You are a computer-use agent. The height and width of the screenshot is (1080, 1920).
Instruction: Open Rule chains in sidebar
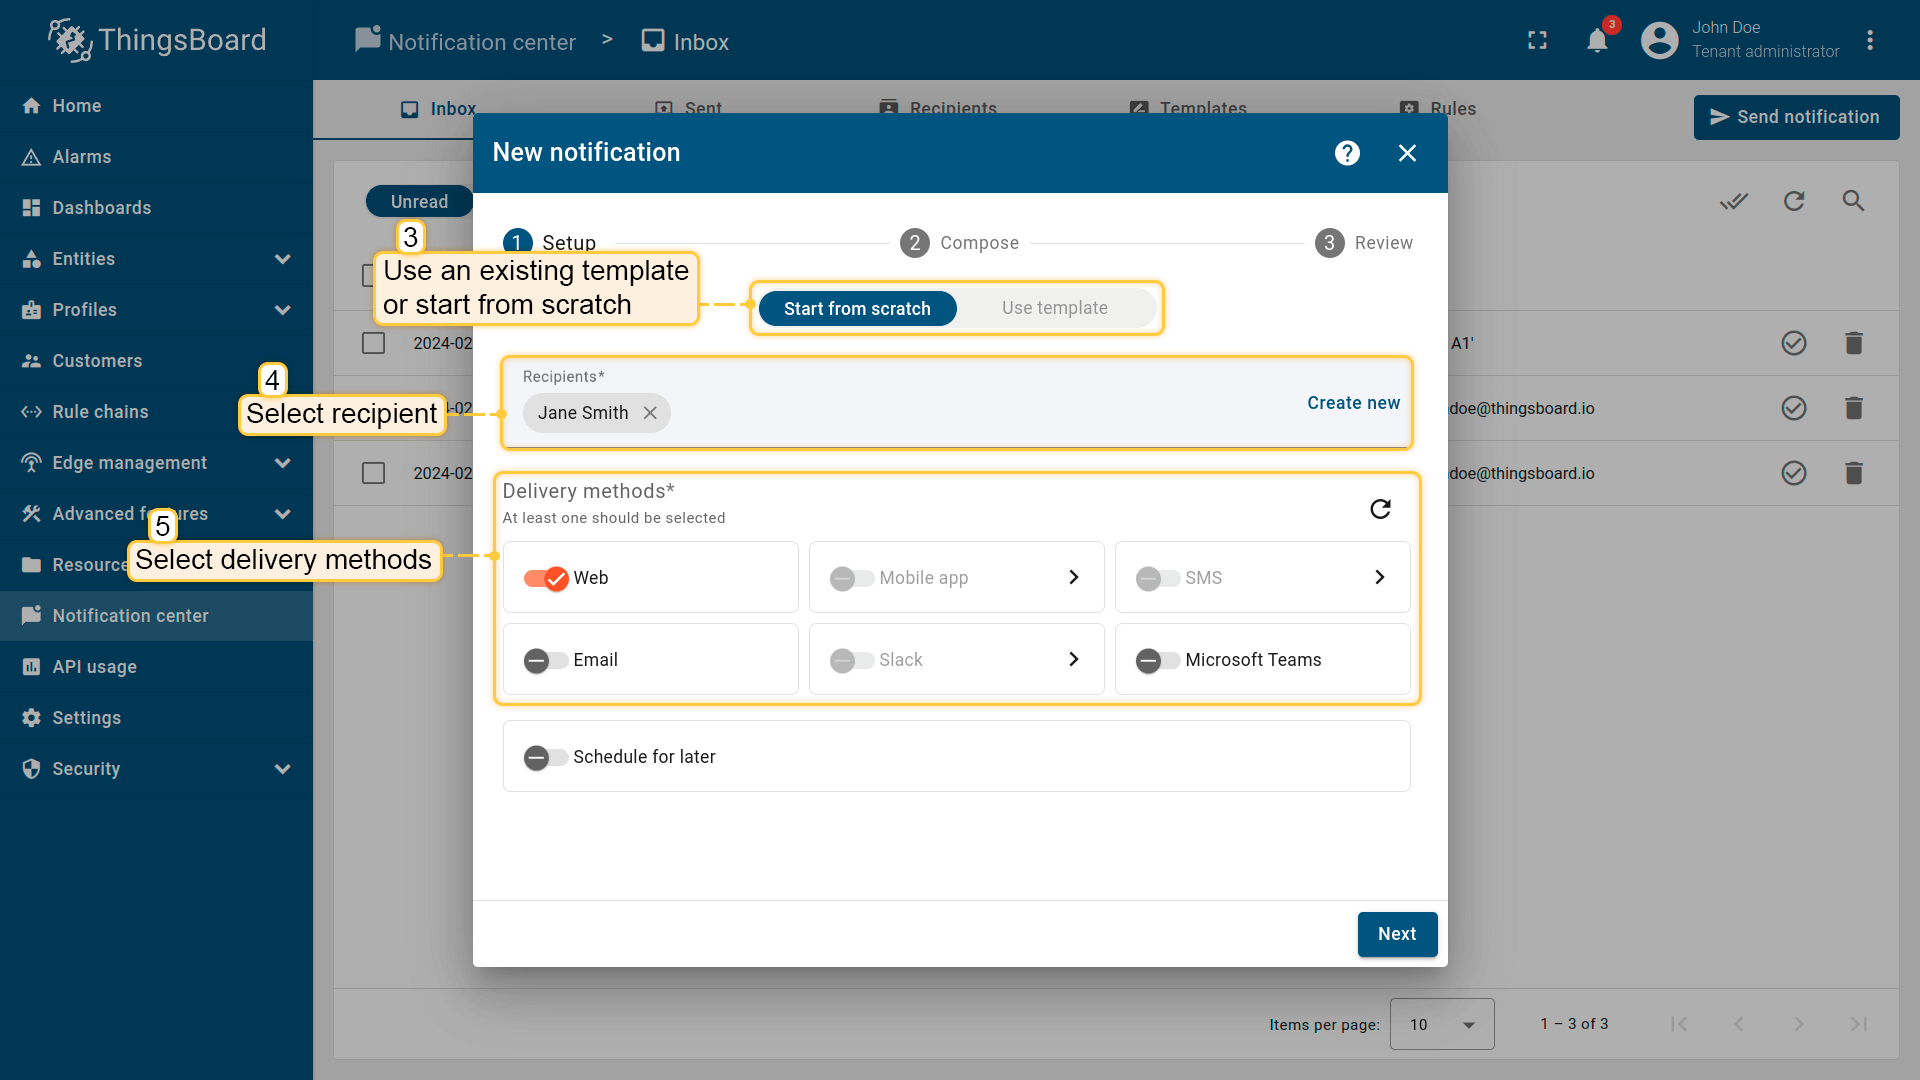[100, 412]
